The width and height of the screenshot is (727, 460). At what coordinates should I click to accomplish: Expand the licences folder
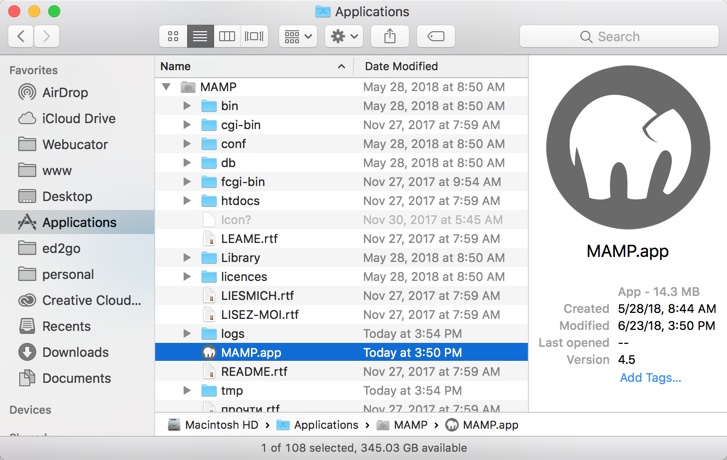(x=187, y=276)
